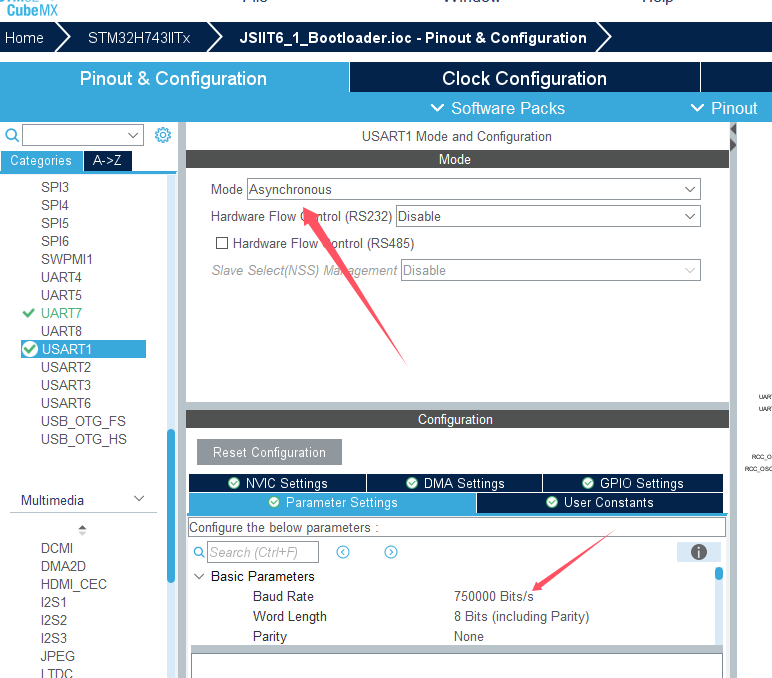
Task: Click the Baud Rate value 750000 Bits/s
Action: tap(494, 596)
